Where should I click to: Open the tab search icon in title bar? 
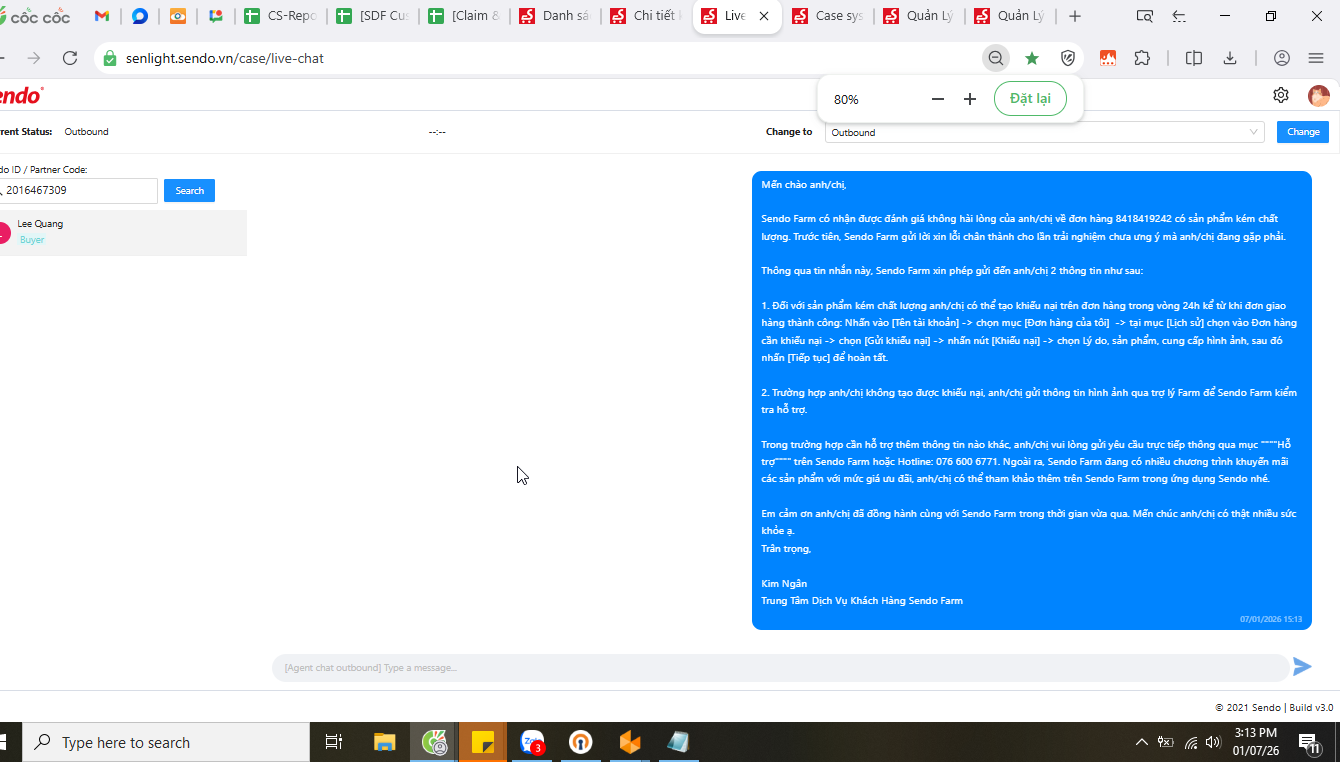point(1145,16)
